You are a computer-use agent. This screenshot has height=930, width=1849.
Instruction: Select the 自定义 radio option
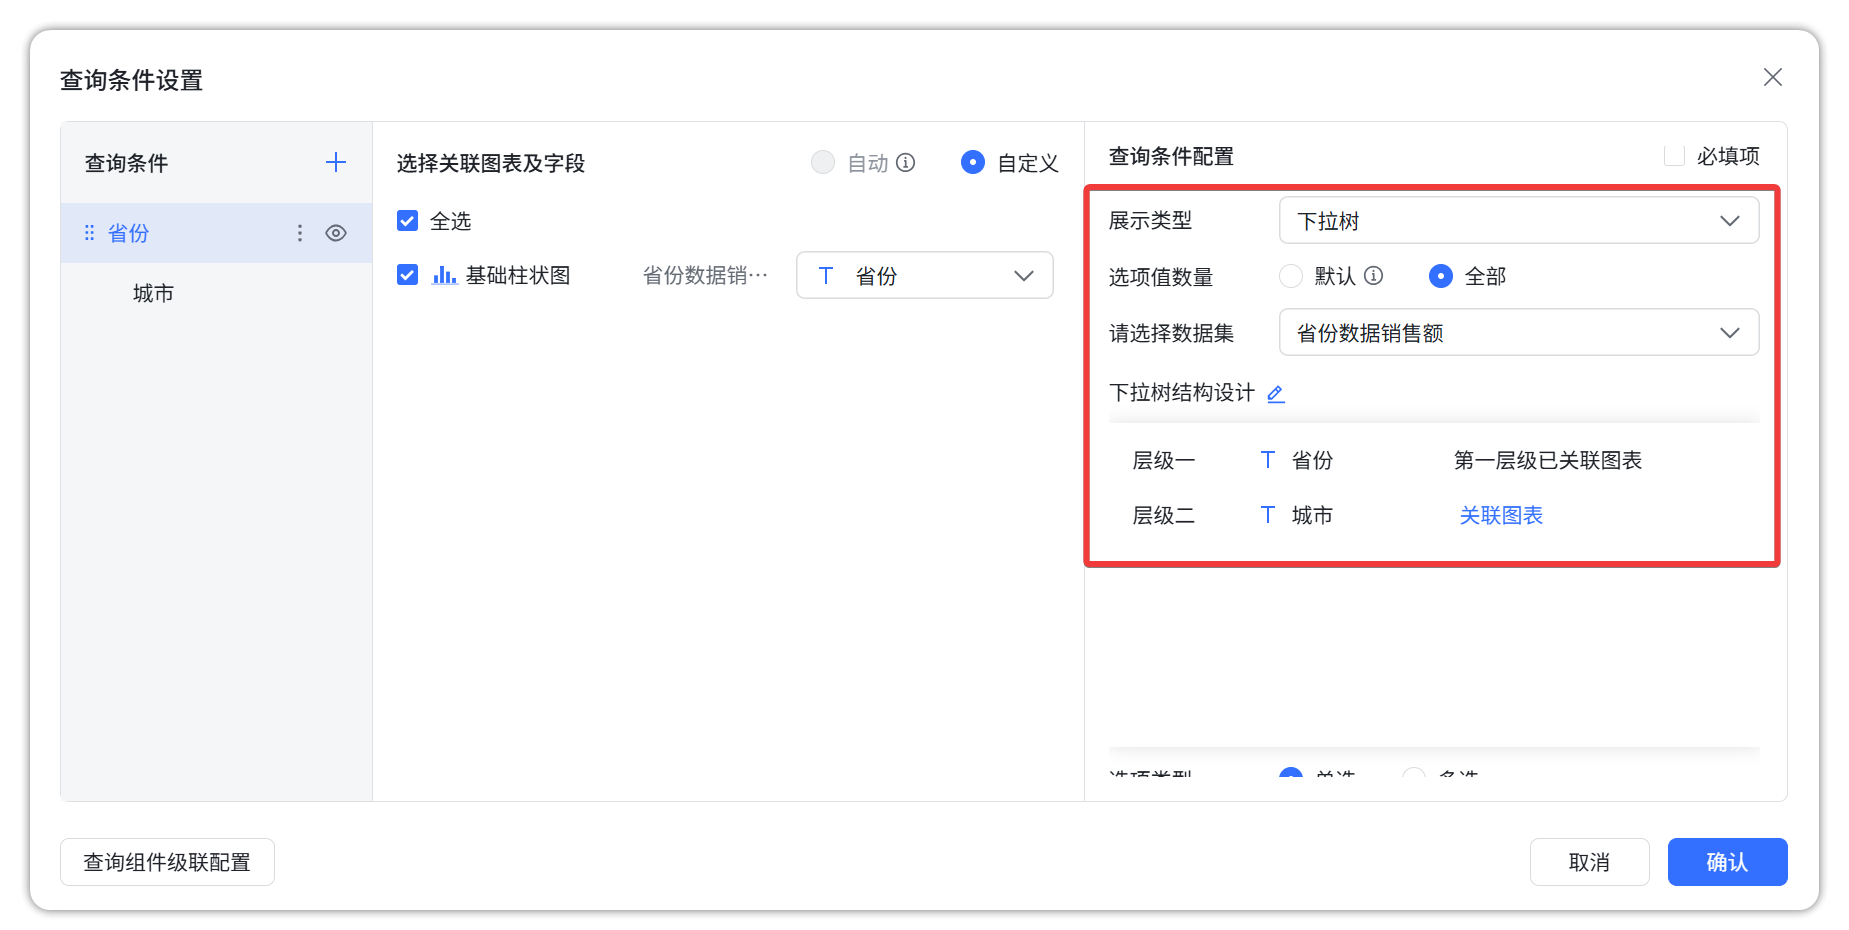pos(973,162)
